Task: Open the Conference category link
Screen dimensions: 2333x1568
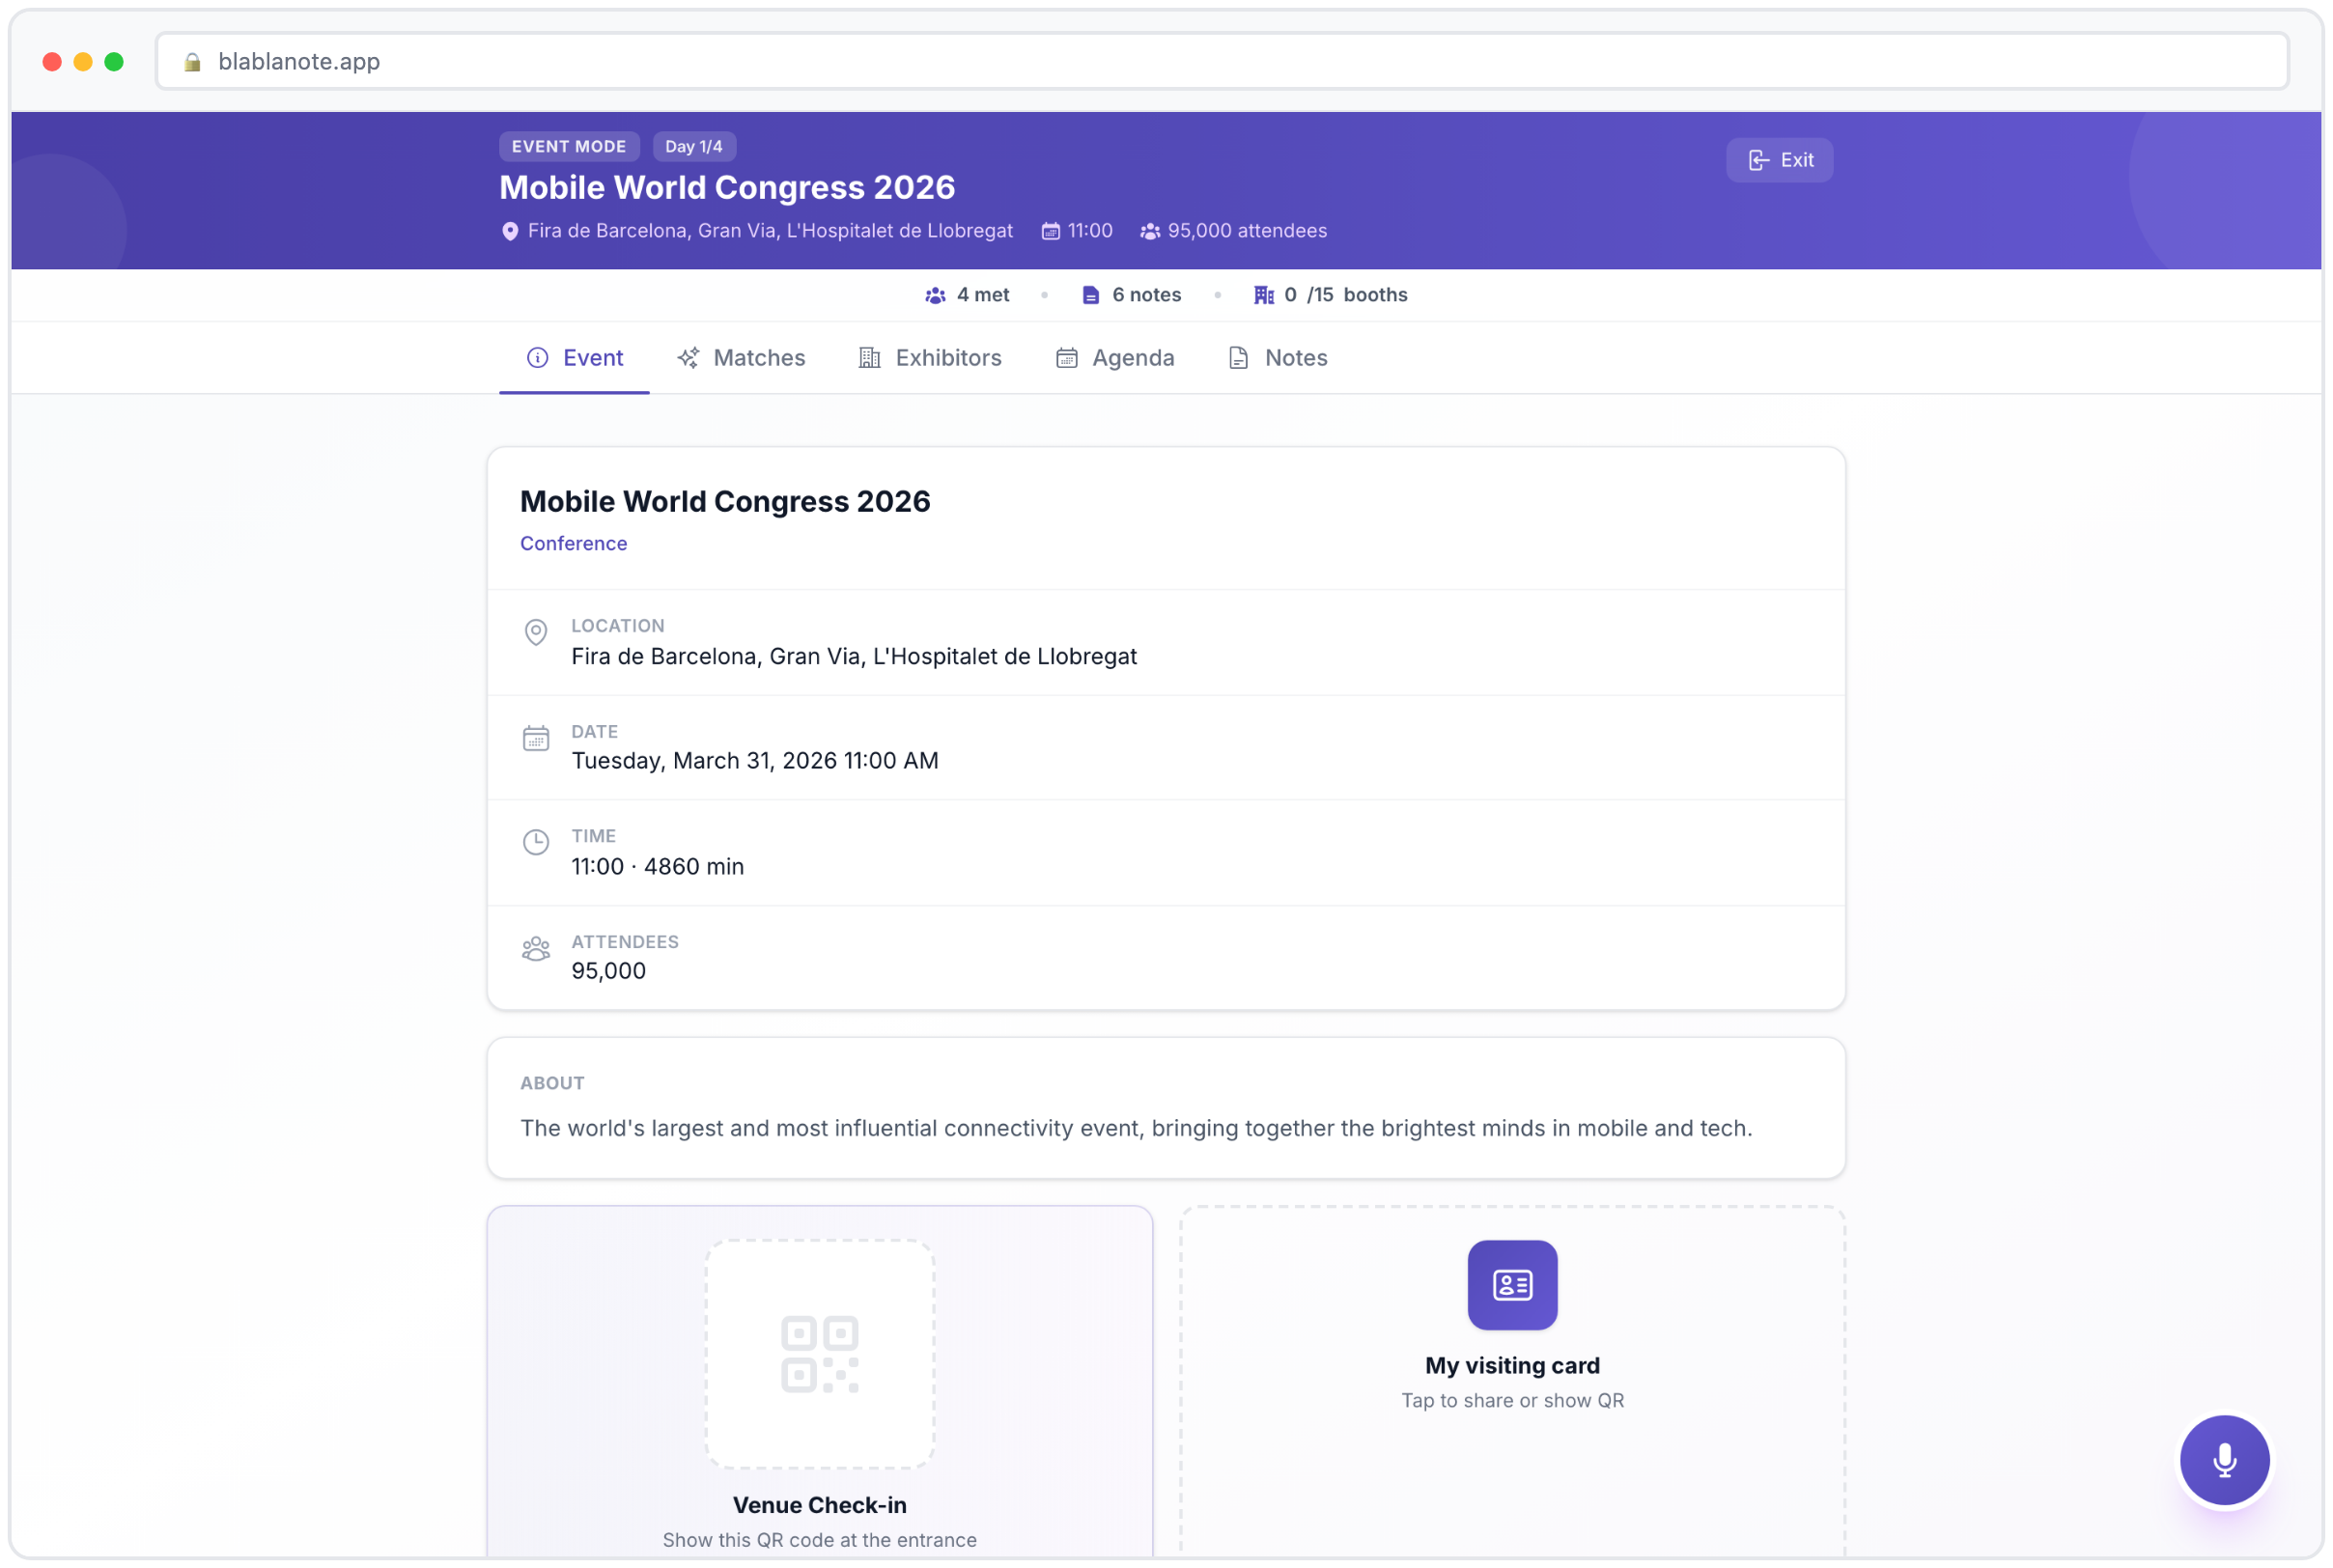Action: (x=573, y=543)
